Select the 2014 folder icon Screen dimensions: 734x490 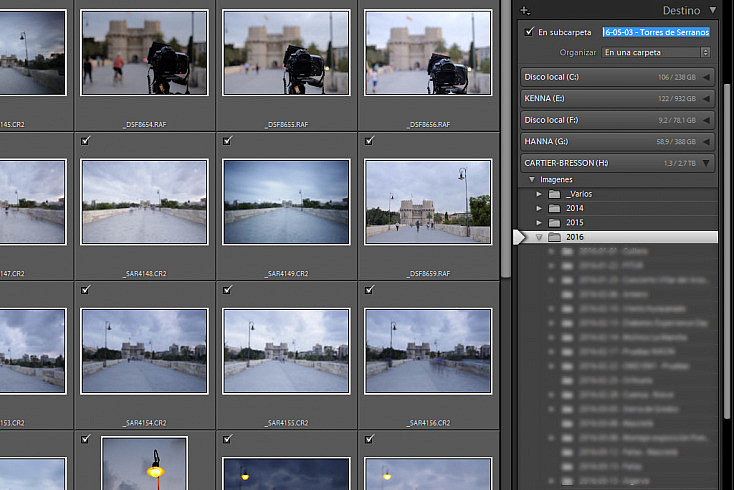pyautogui.click(x=554, y=208)
